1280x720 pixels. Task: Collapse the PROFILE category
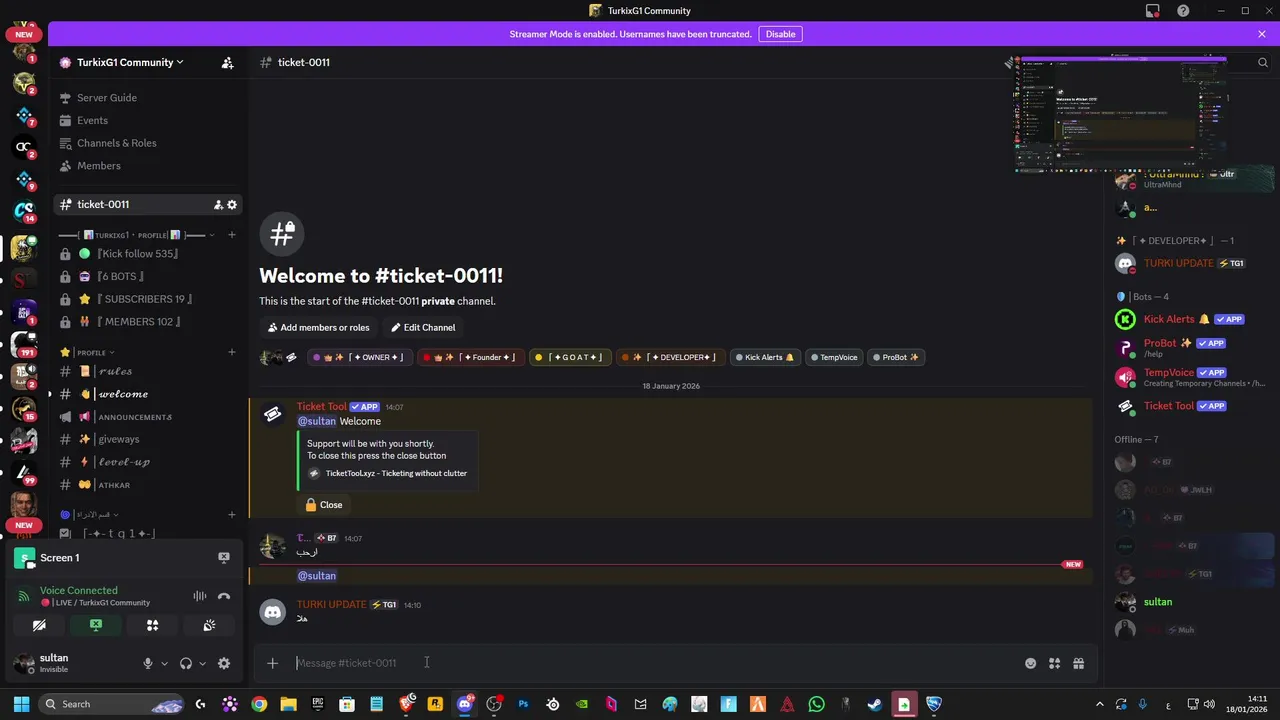[90, 352]
